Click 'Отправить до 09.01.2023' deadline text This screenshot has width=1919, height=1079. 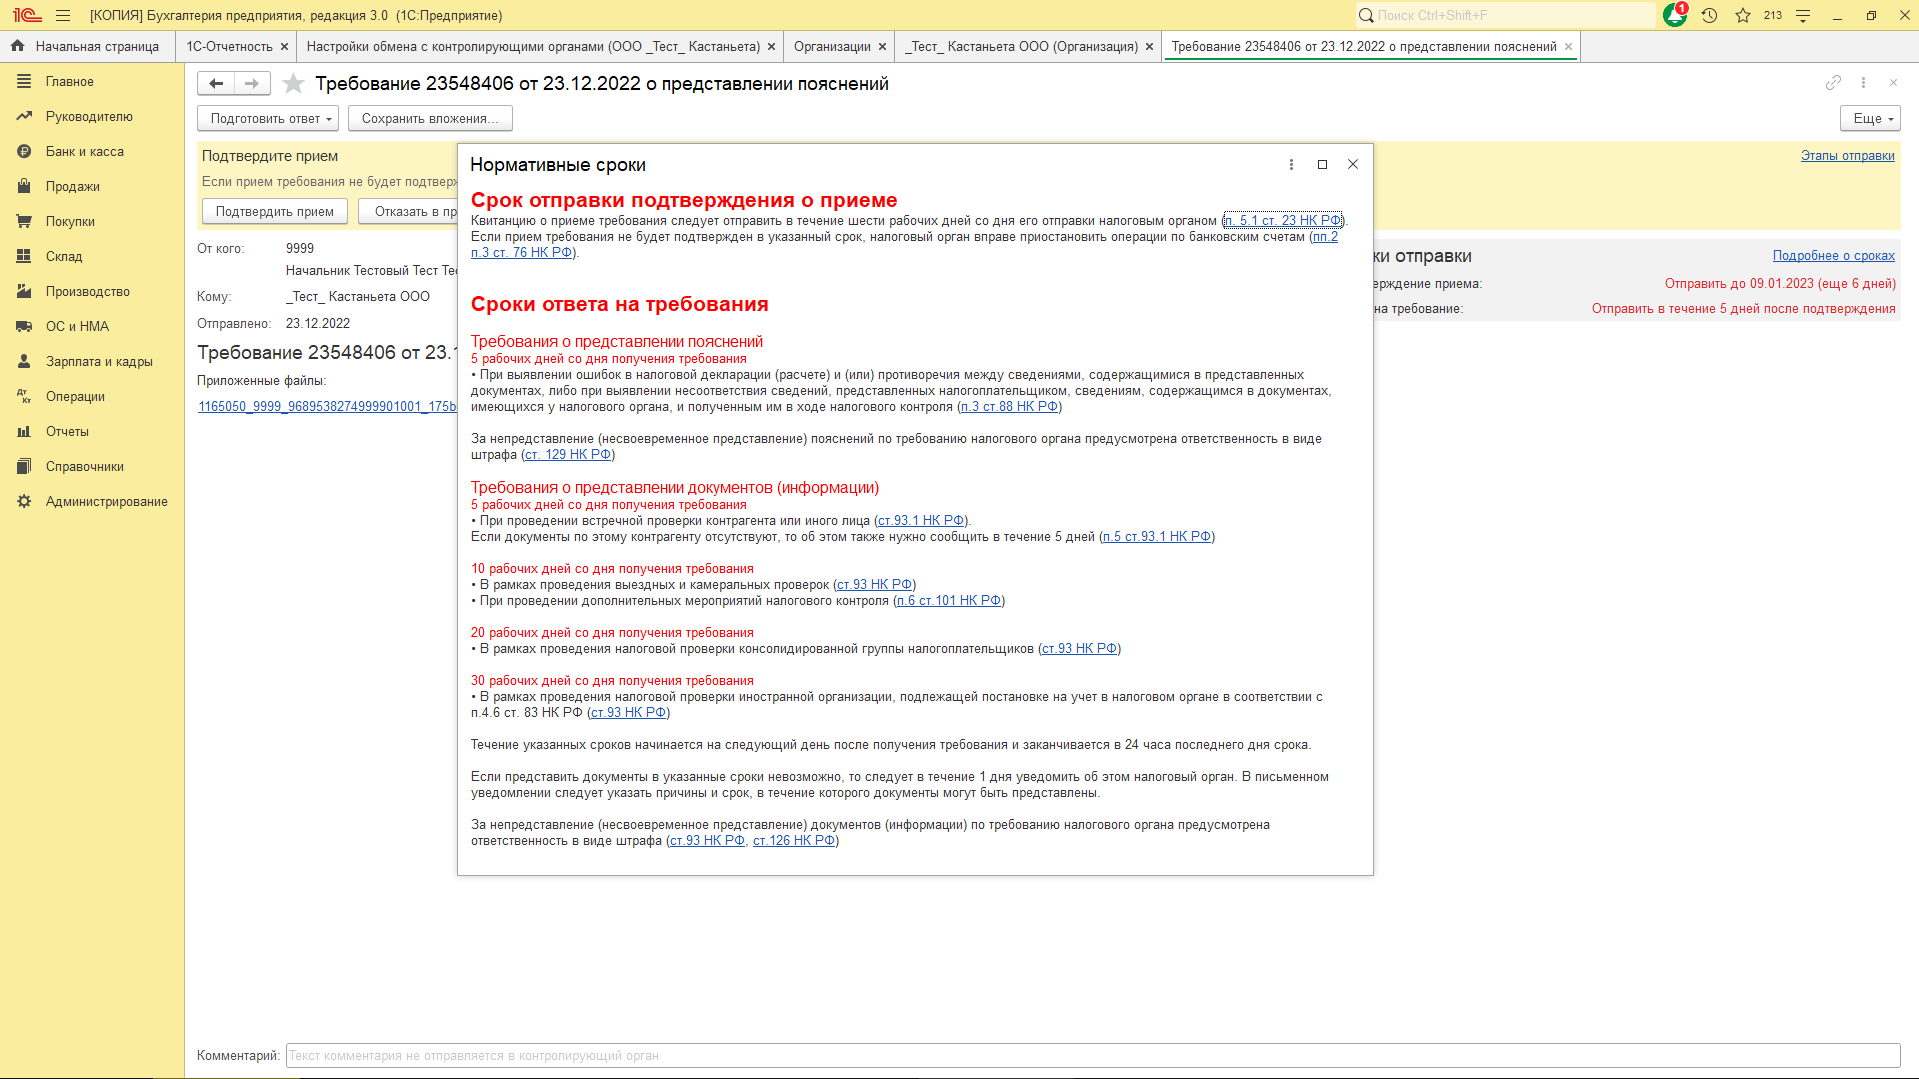(x=1780, y=283)
